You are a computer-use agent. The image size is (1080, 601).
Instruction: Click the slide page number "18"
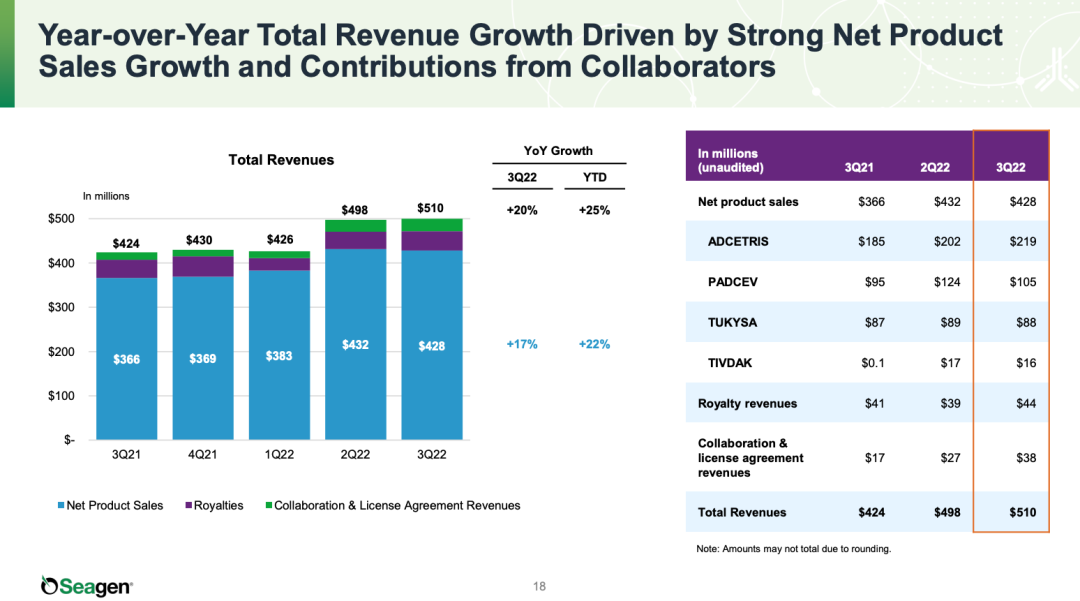(539, 587)
